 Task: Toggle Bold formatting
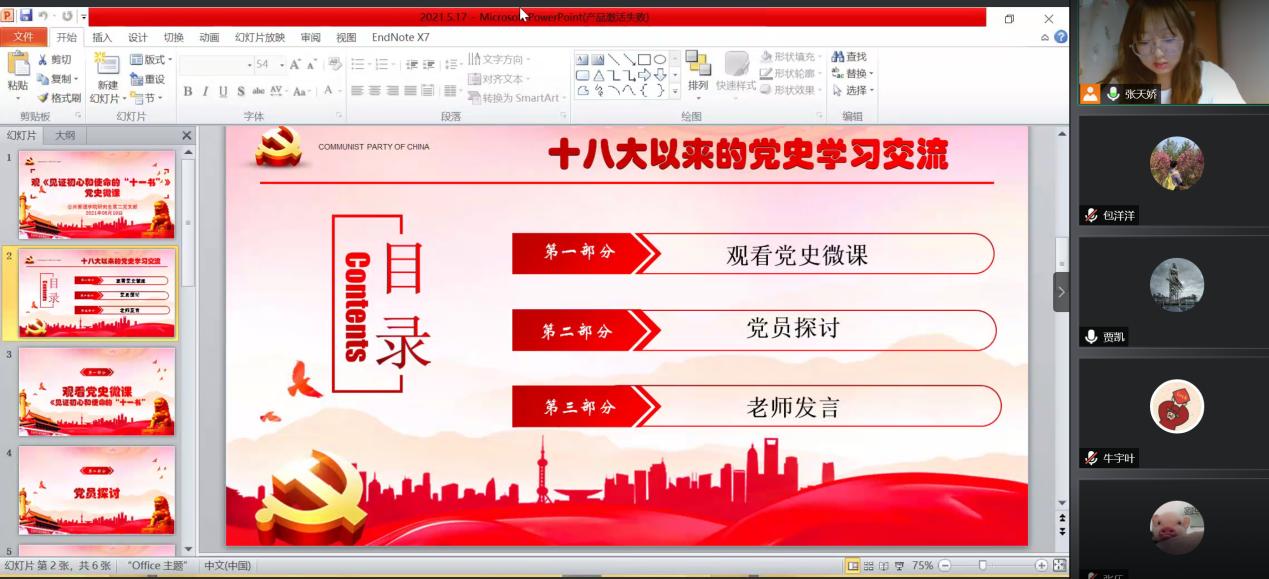(188, 91)
